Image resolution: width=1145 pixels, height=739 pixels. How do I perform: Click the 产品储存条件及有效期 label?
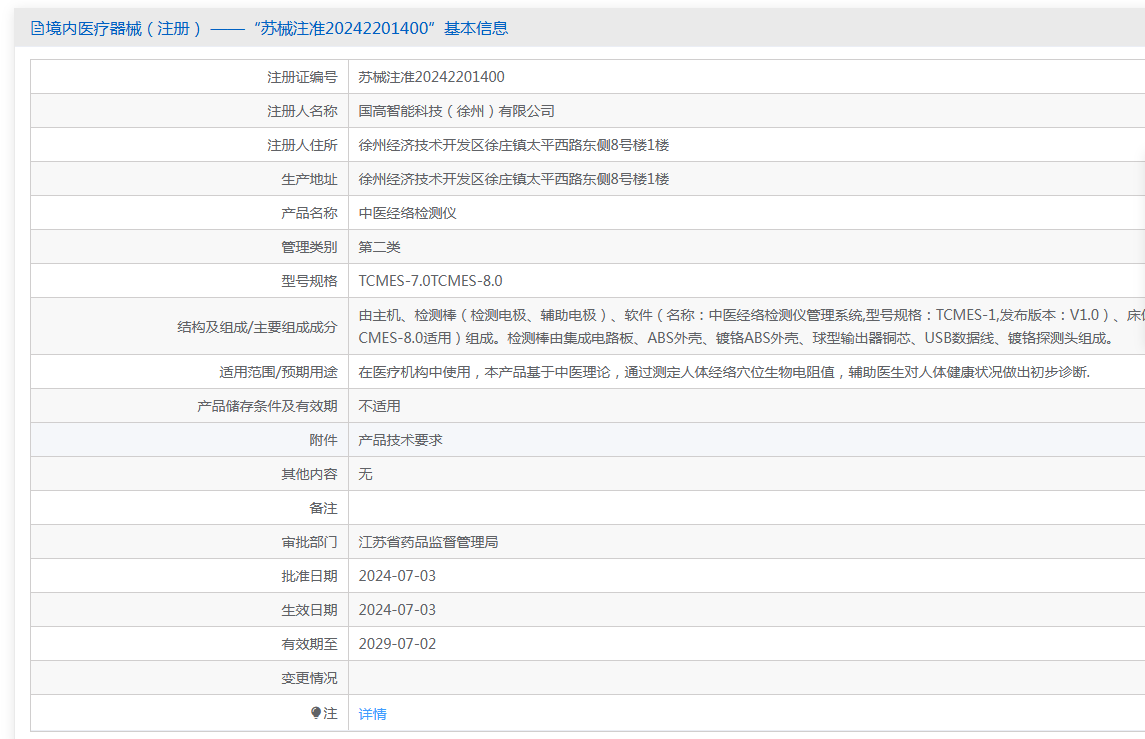[267, 406]
